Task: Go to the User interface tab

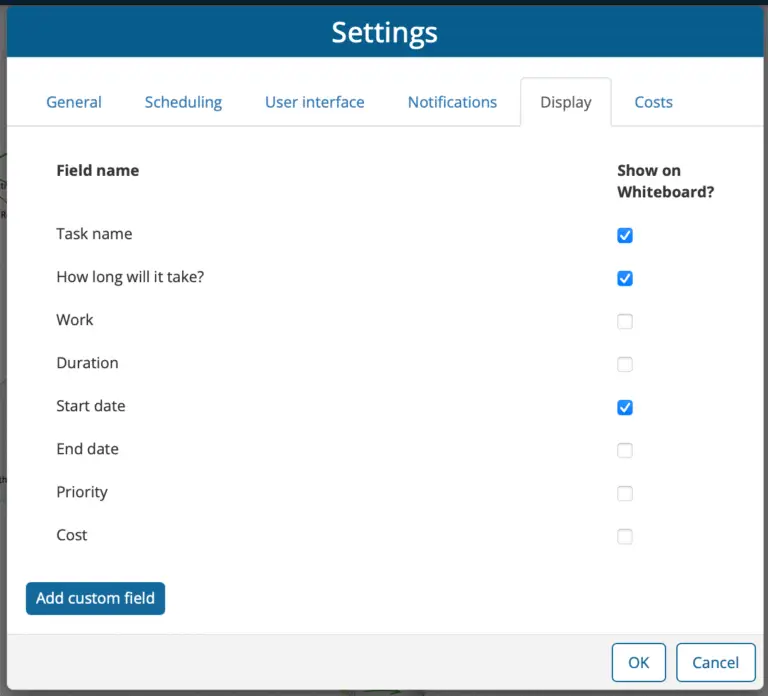Action: coord(314,102)
